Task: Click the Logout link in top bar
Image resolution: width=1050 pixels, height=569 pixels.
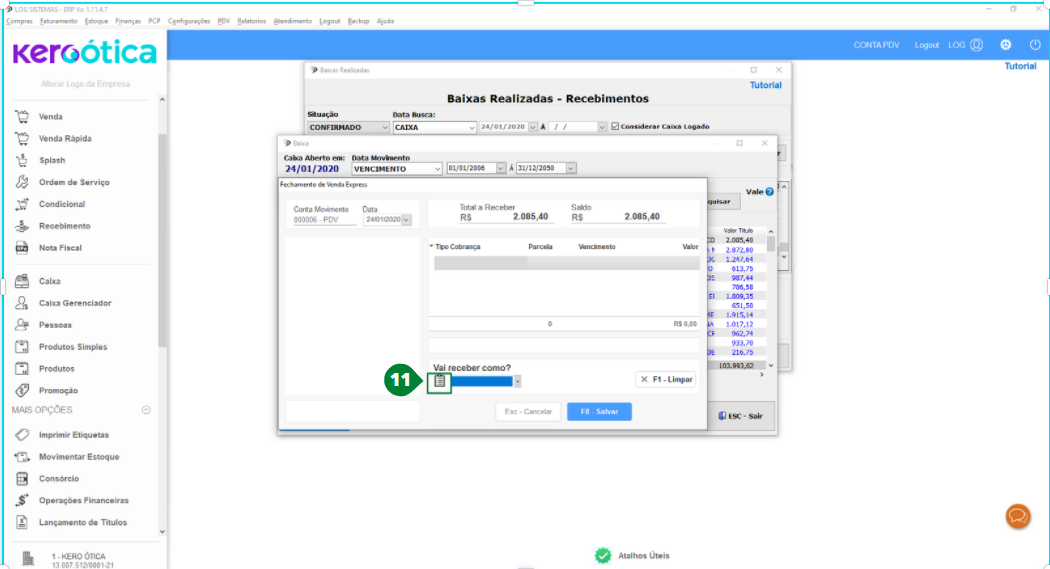Action: 927,45
